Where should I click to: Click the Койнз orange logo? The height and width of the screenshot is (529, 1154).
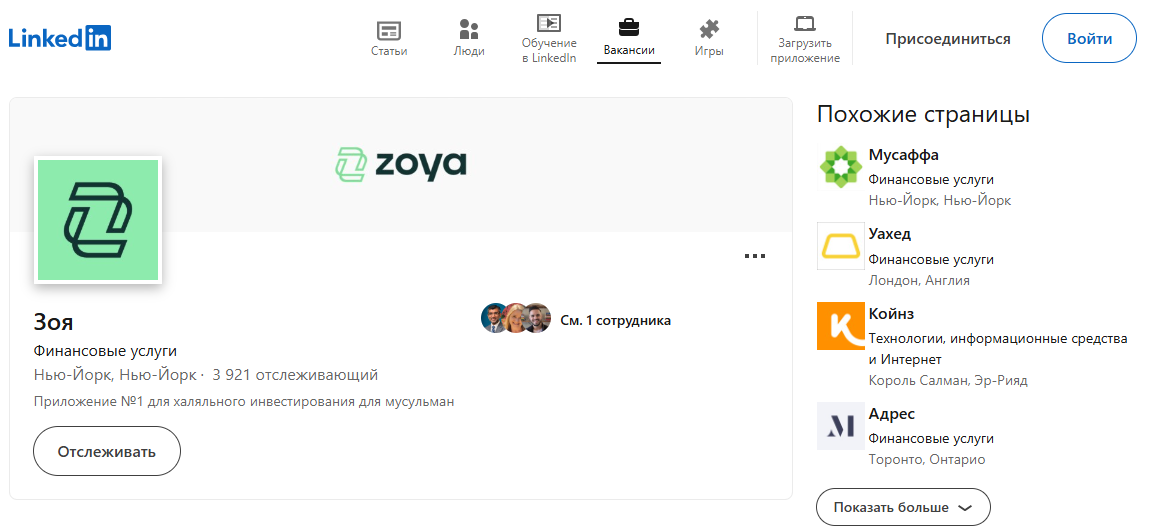(840, 326)
